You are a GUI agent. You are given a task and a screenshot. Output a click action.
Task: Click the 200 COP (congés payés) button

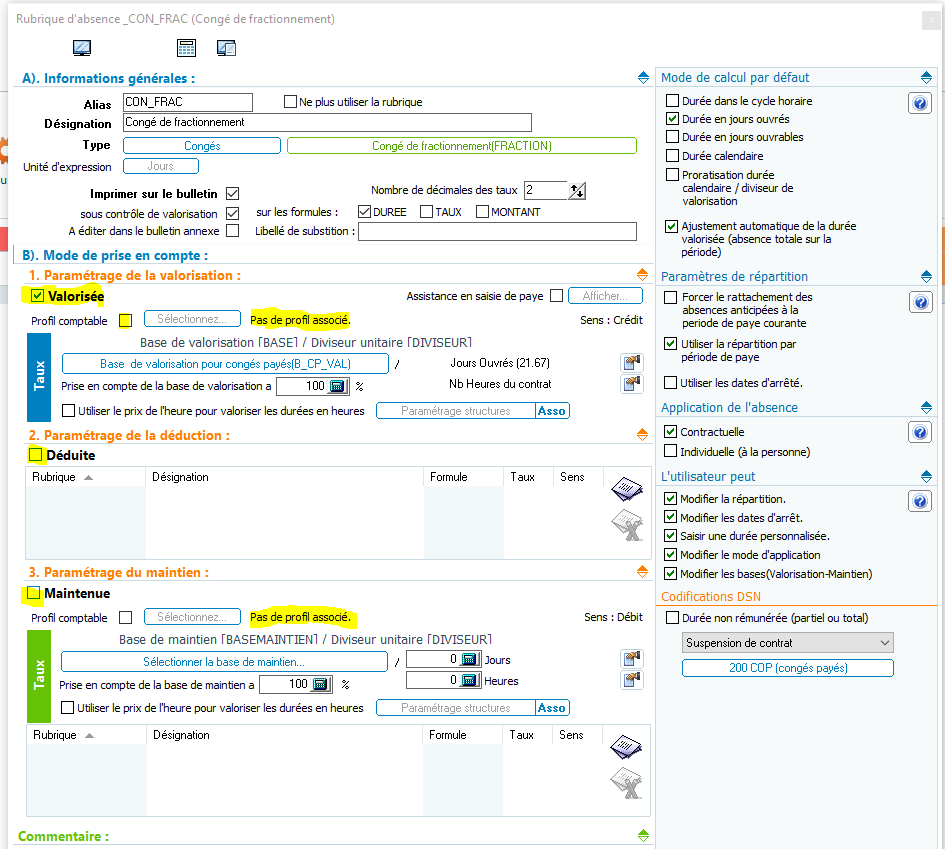(788, 668)
